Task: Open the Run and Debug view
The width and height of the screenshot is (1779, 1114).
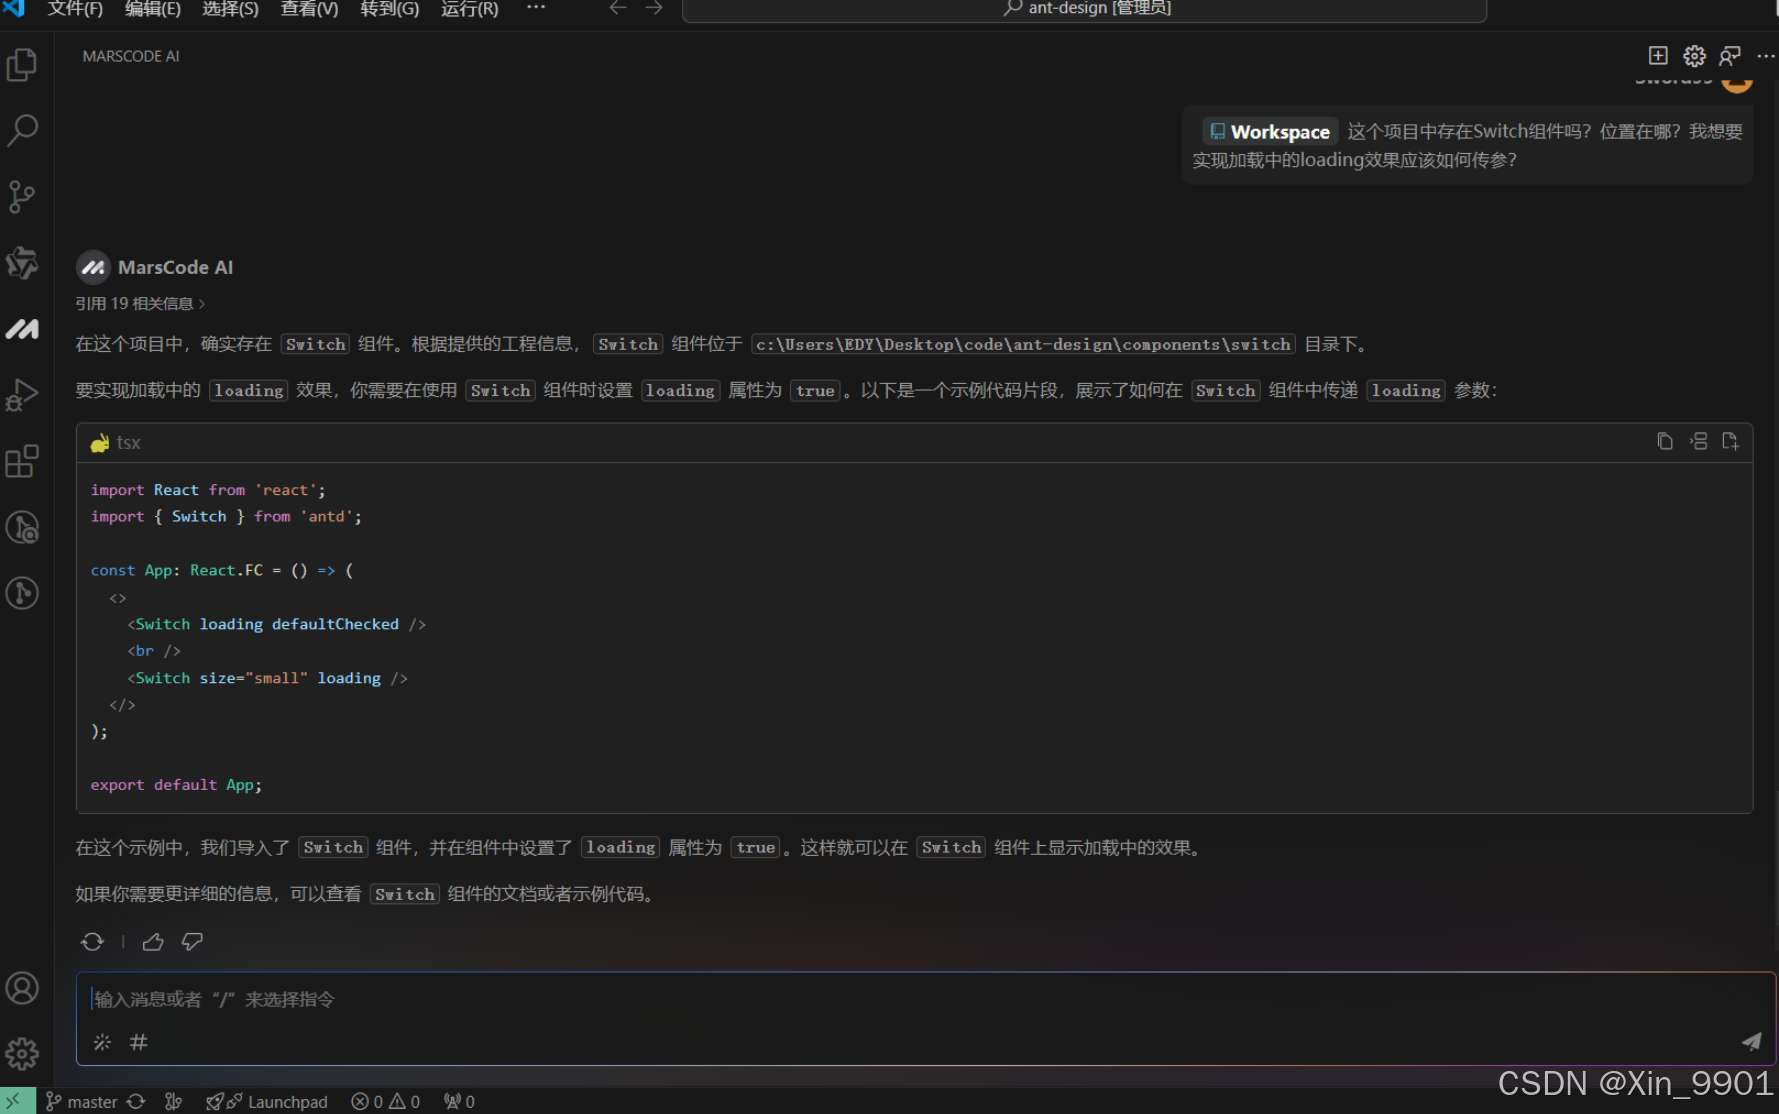Action: [x=22, y=395]
